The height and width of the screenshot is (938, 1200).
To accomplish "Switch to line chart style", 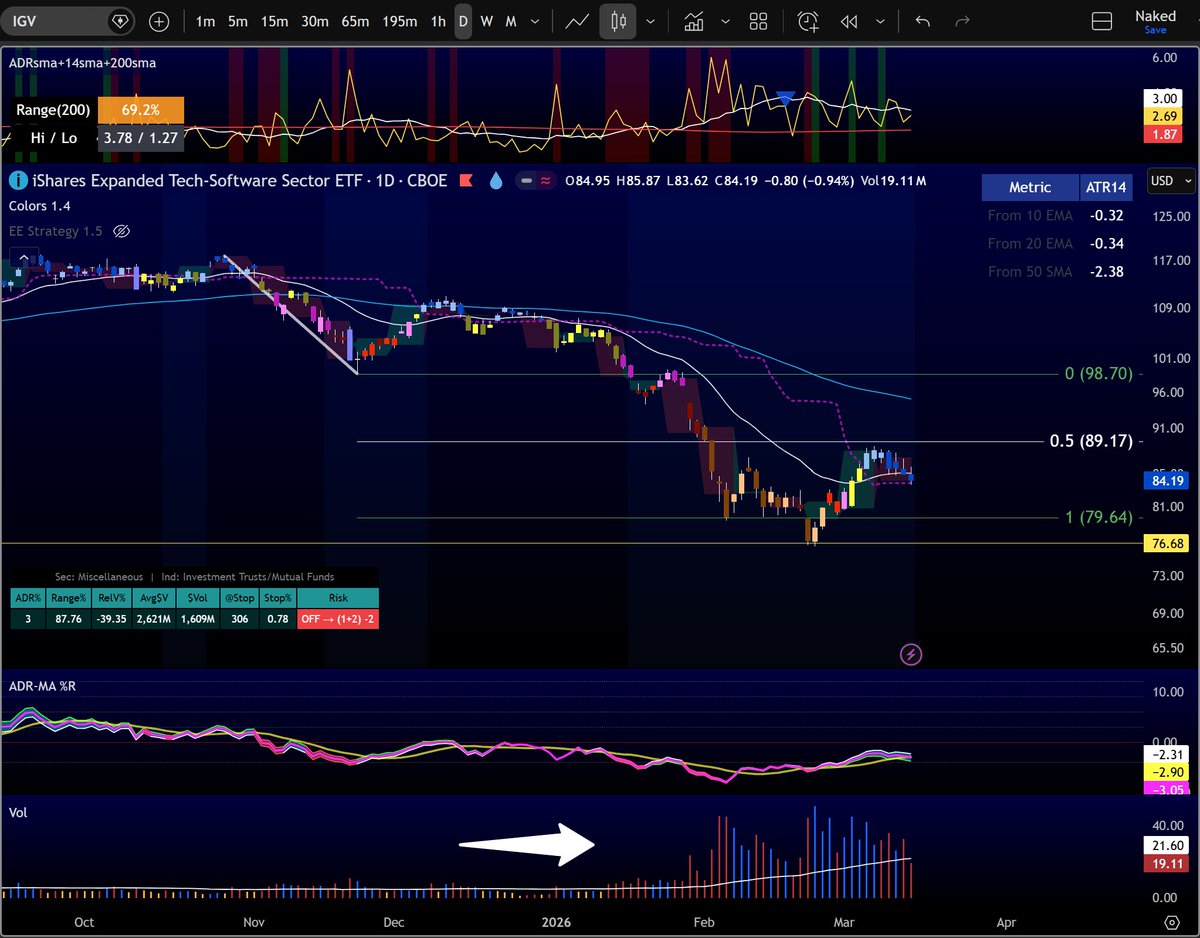I will [577, 21].
